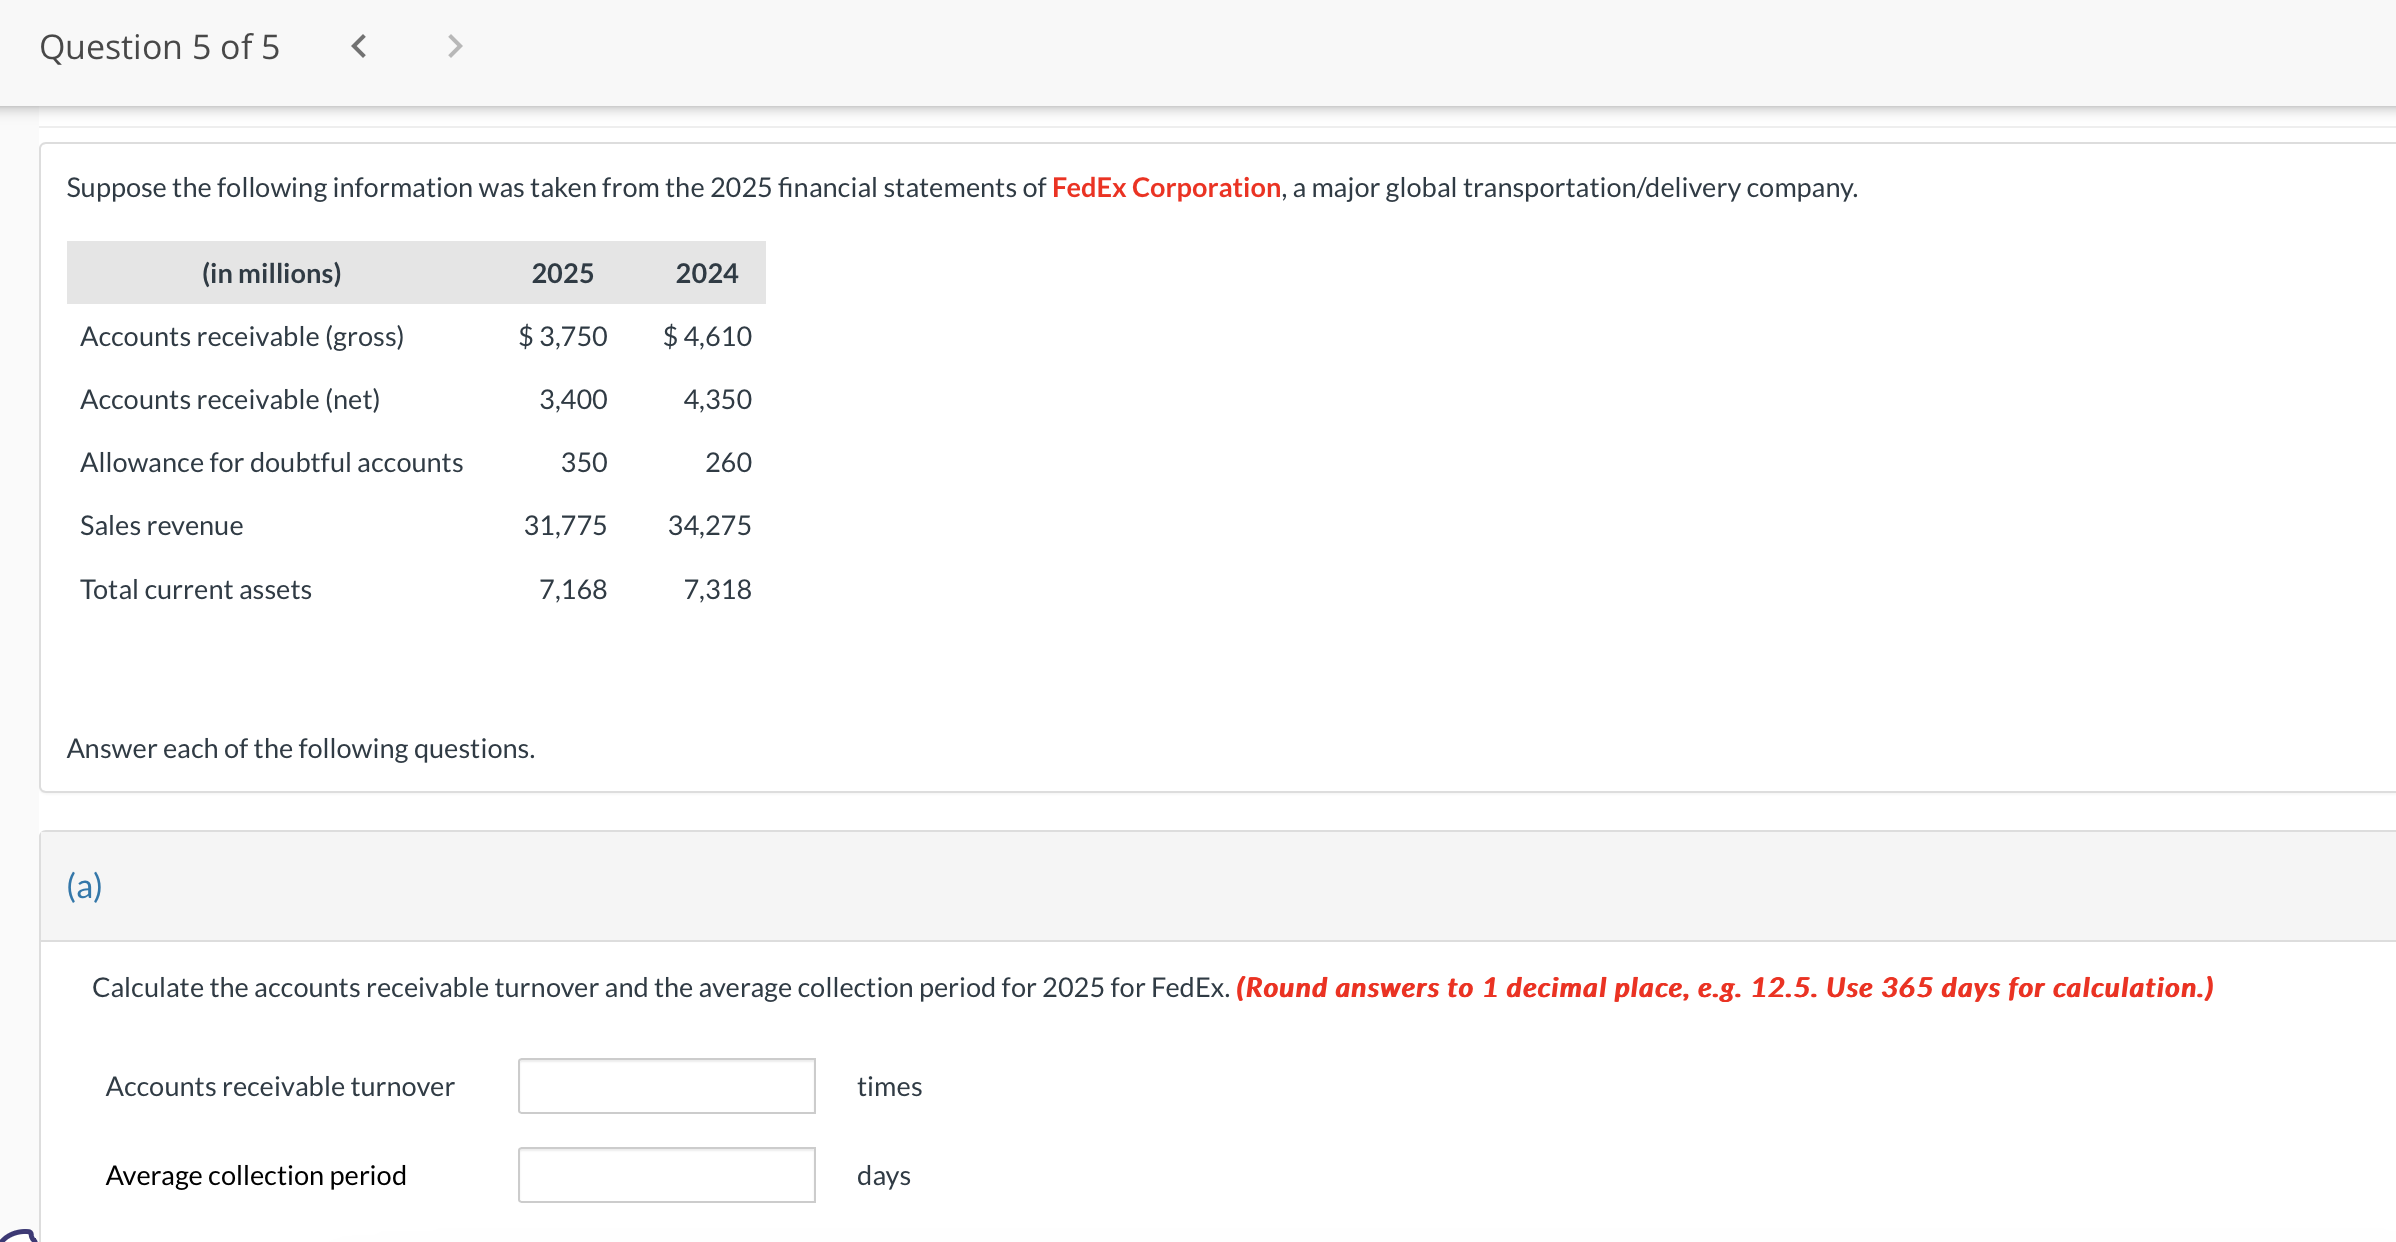Select the $3,750 gross receivables value

[x=563, y=336]
